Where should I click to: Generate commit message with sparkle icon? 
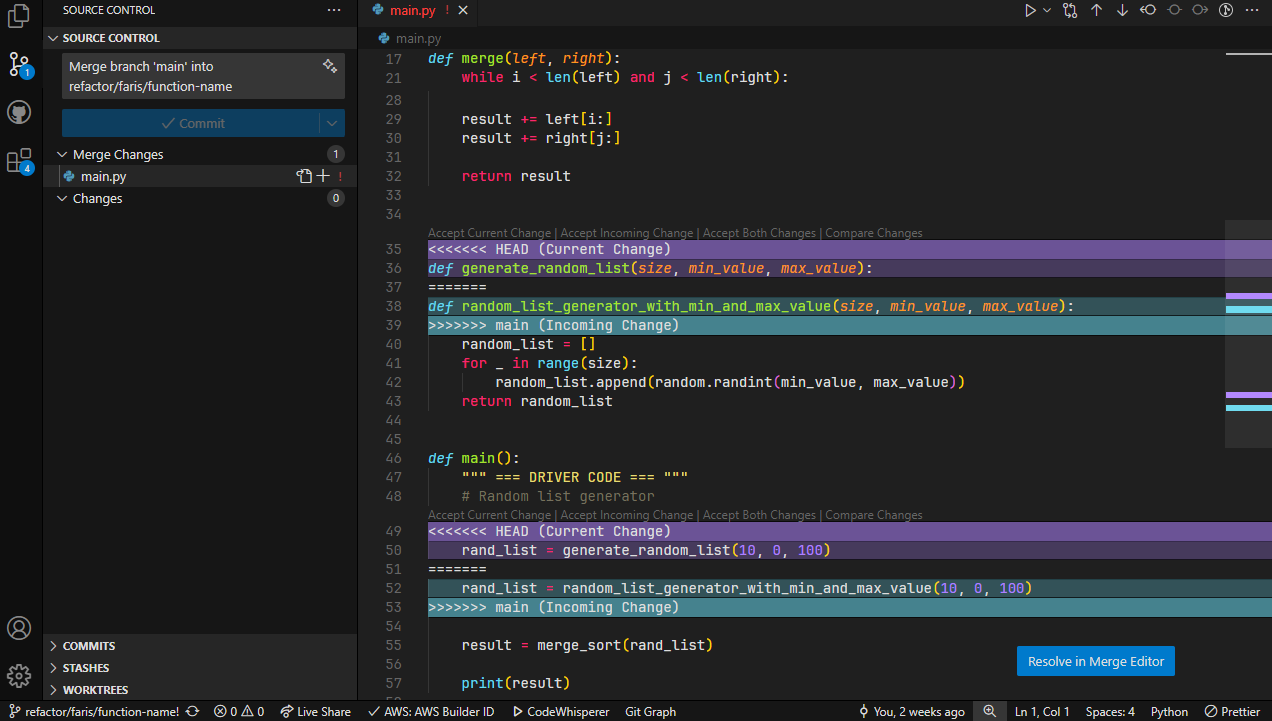(330, 66)
